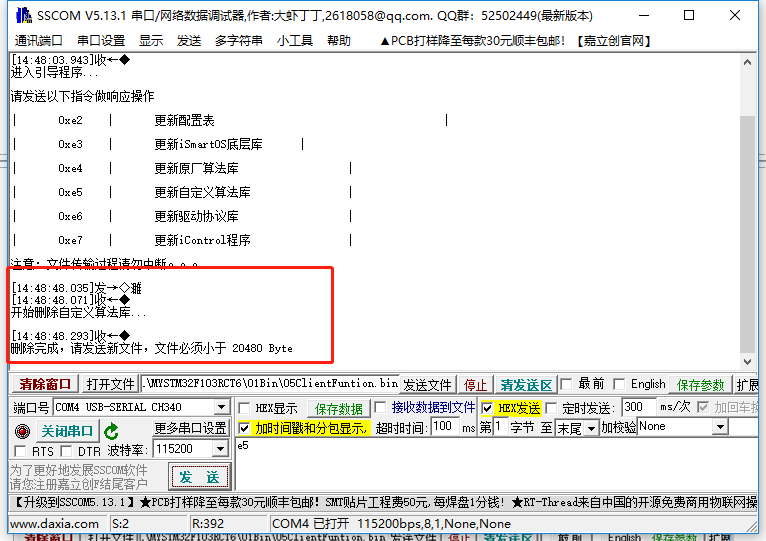The image size is (766, 541).
Task: Open the 通讯端口 menu
Action: point(39,41)
